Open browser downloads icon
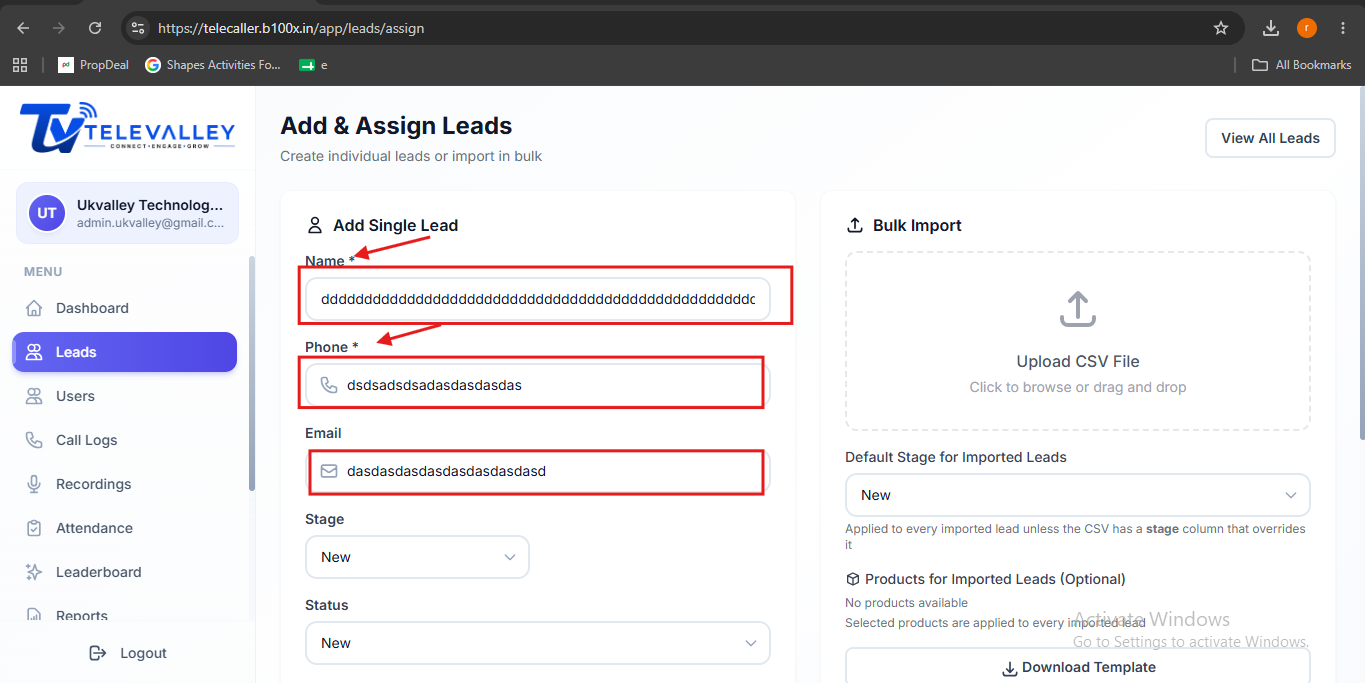This screenshot has width=1365, height=683. click(1271, 28)
